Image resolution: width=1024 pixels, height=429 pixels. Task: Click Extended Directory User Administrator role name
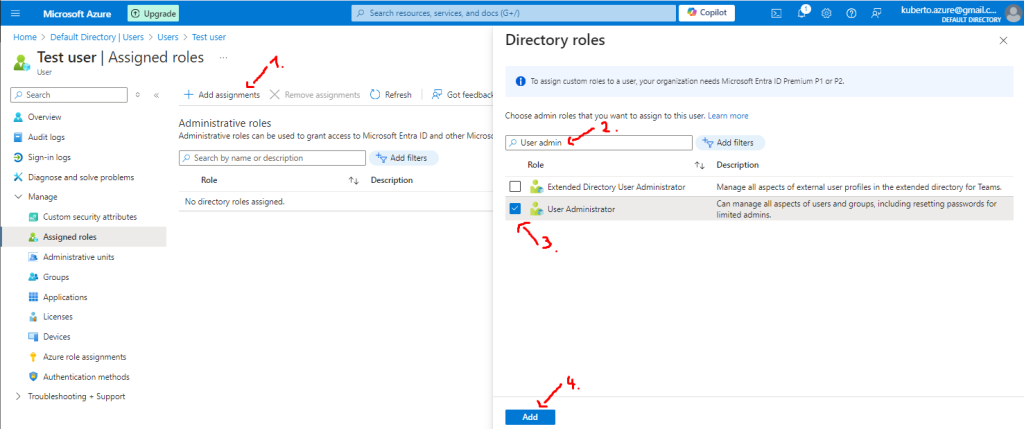pos(616,187)
